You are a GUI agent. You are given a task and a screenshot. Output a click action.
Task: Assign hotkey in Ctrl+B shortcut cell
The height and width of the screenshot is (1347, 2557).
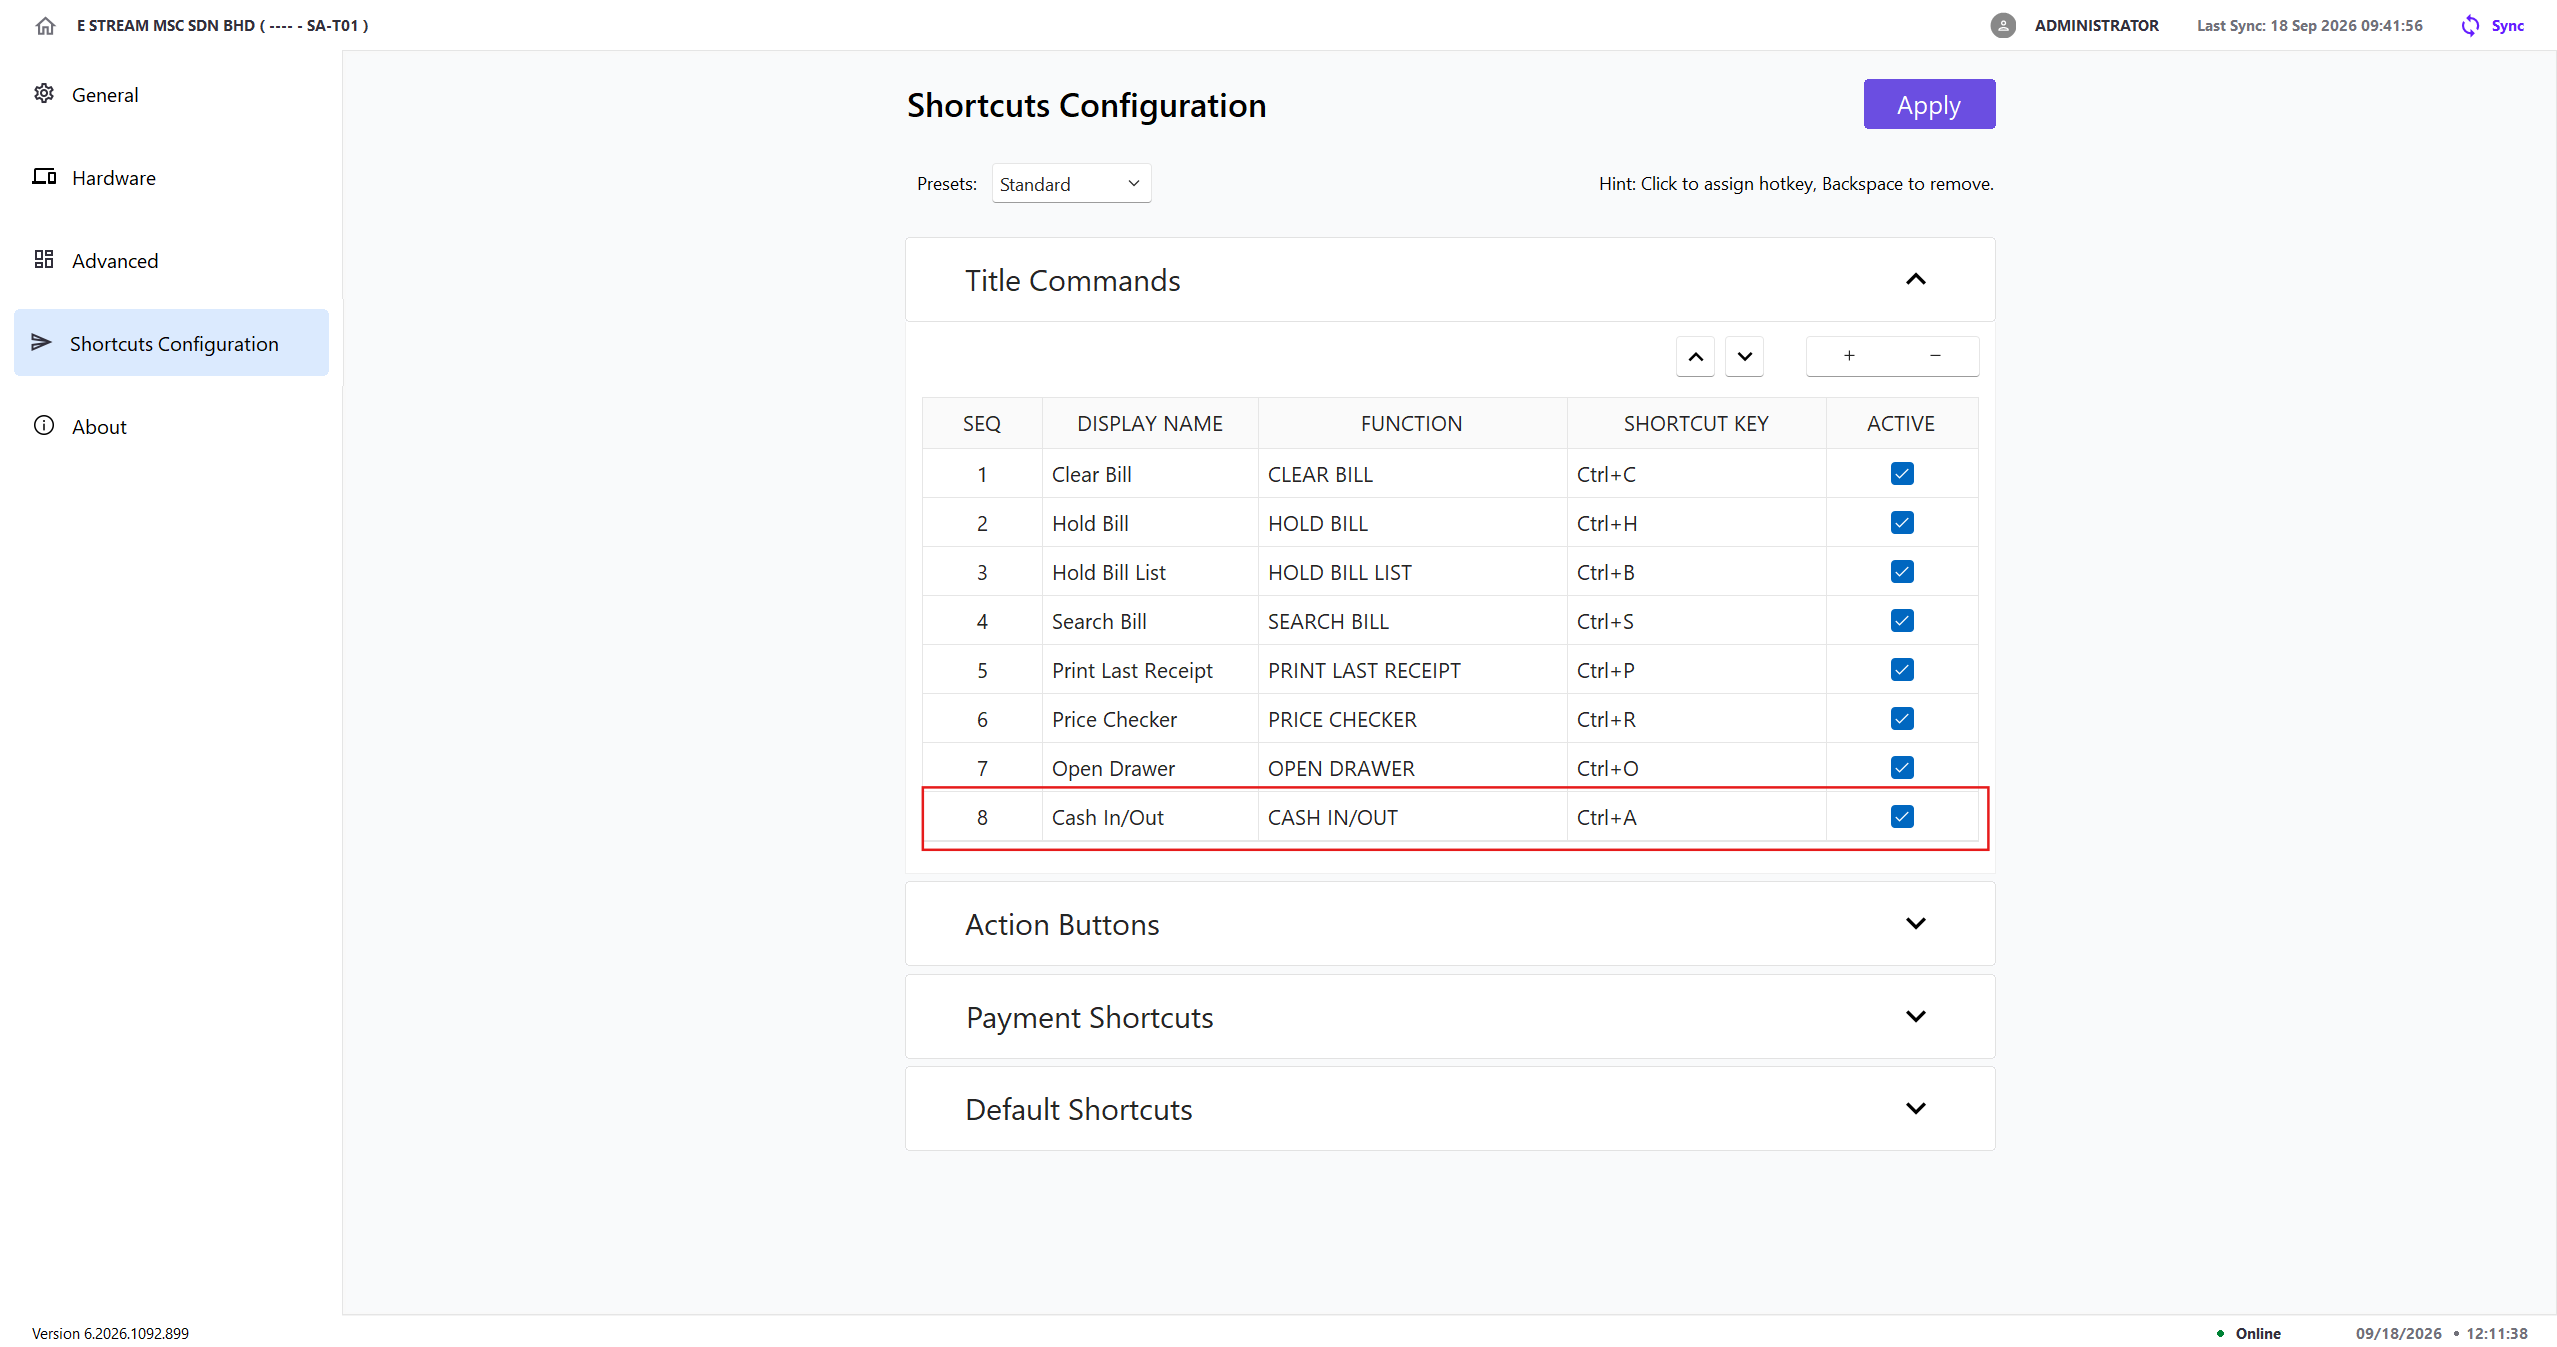point(1696,572)
